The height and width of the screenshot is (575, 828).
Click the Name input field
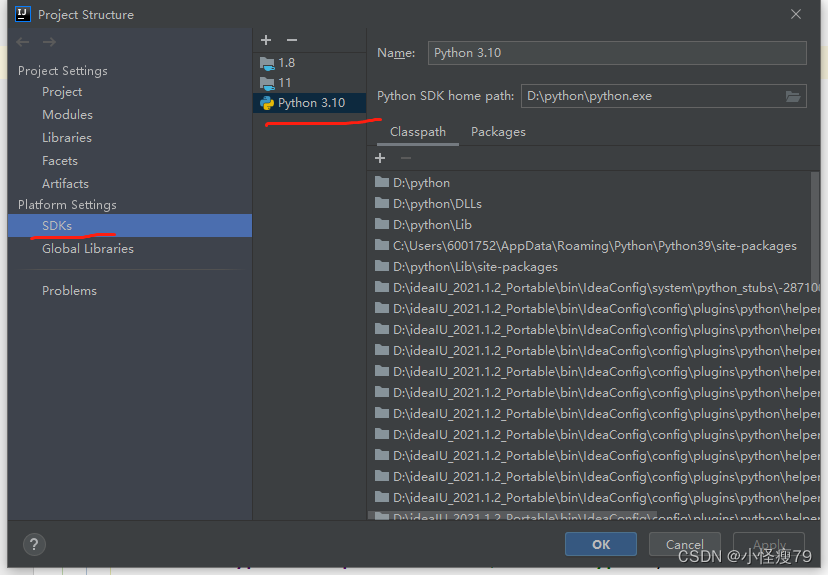coord(617,53)
